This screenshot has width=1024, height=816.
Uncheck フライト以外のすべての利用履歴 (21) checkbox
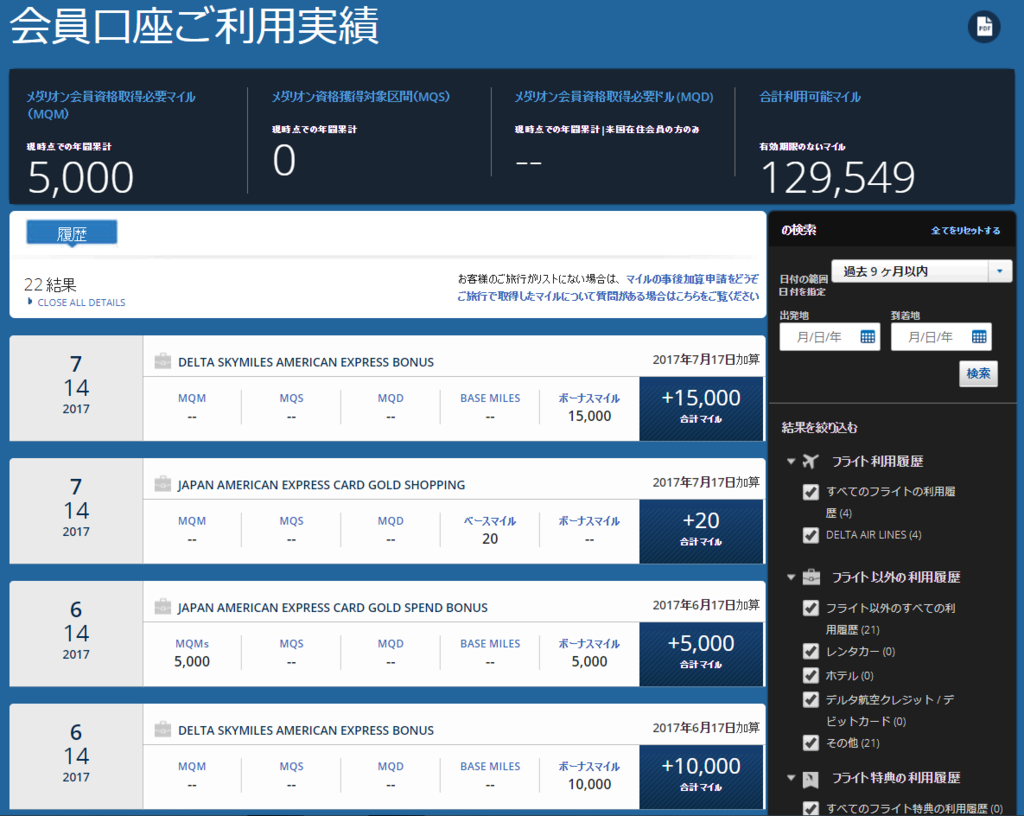click(810, 608)
